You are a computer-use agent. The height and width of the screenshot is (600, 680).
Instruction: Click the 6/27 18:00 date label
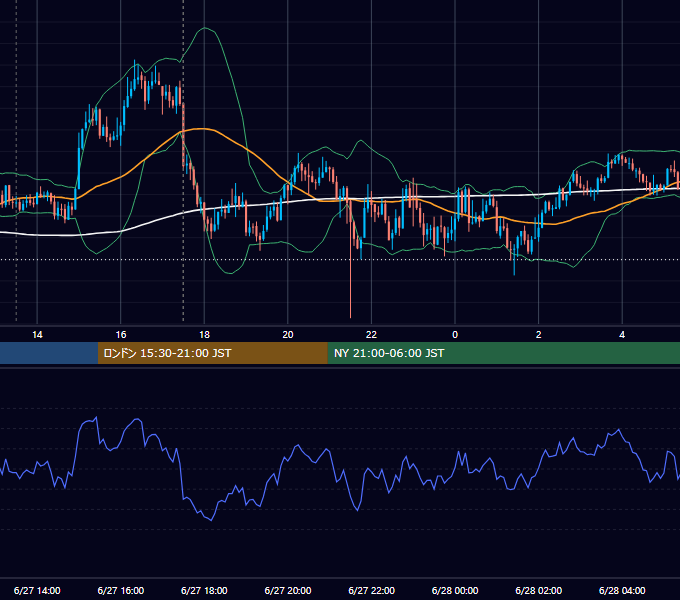[x=204, y=590]
